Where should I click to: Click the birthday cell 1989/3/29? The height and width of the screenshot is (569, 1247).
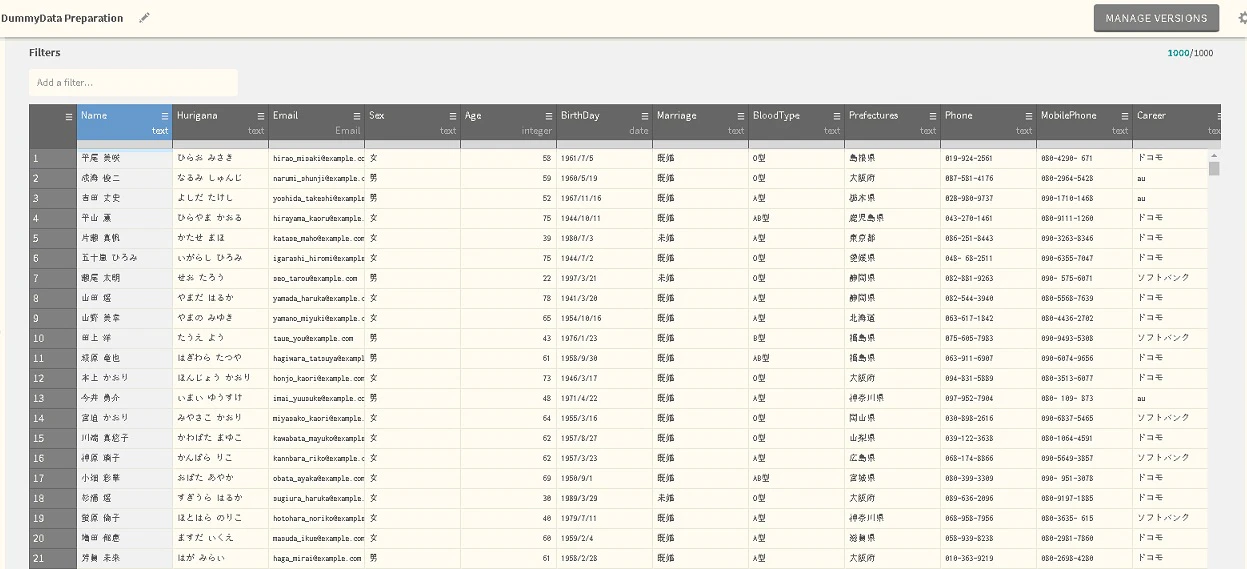pyautogui.click(x=605, y=498)
